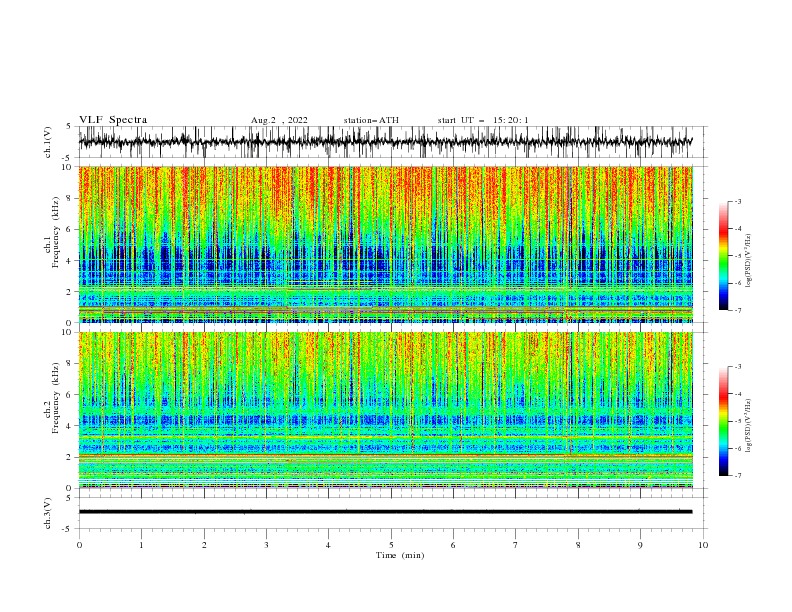Click the ch.3 flat voltage trace
792x612 pixels.
[385, 512]
